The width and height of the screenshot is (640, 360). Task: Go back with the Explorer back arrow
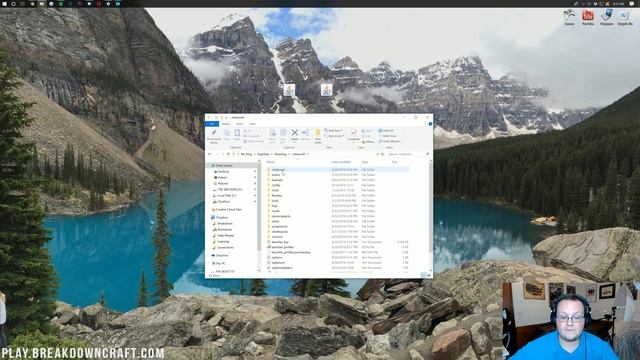(210, 154)
